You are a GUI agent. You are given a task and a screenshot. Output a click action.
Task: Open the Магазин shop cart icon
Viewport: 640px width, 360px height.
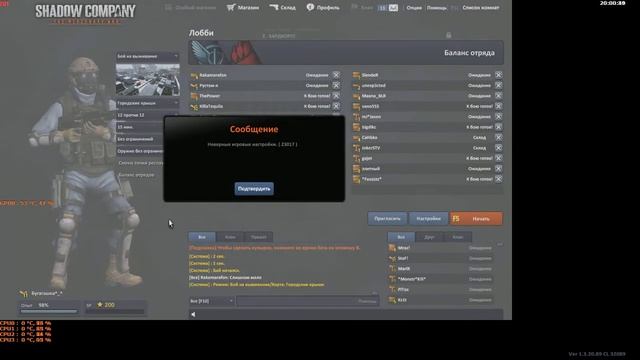click(x=231, y=7)
